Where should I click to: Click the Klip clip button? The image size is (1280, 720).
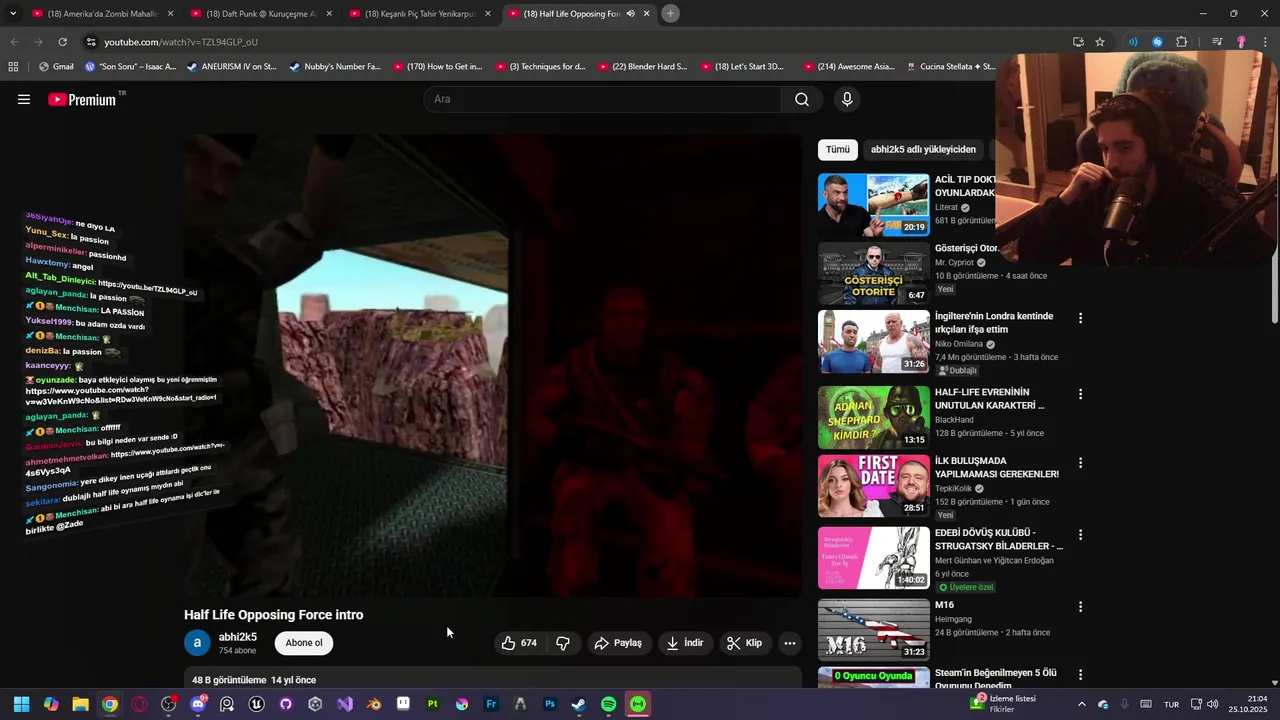pos(744,643)
